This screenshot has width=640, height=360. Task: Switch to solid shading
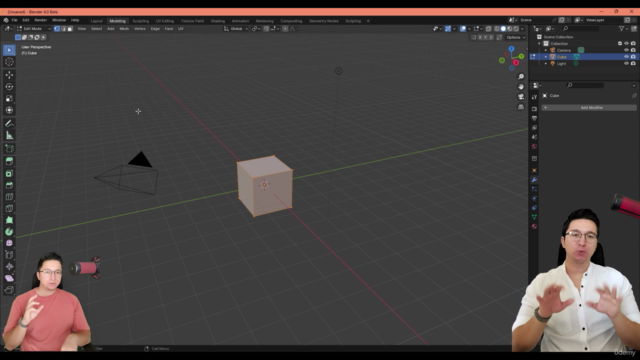pos(503,29)
